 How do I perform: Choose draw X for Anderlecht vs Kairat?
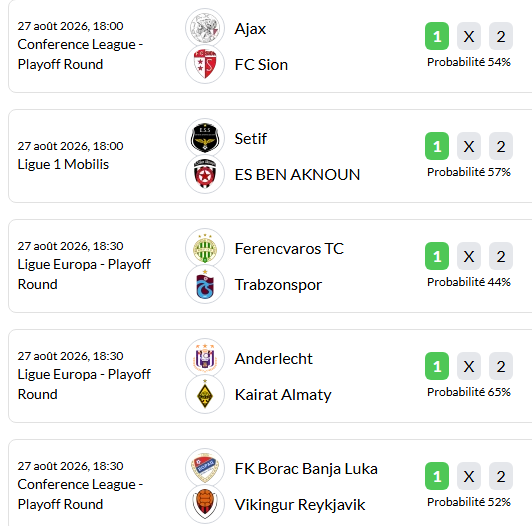pos(469,366)
